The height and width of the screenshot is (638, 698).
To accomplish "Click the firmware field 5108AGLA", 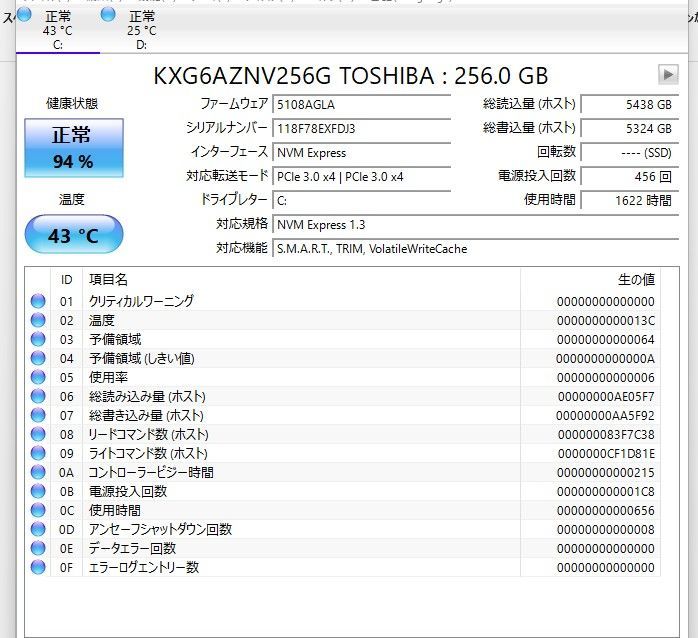I will tap(361, 105).
